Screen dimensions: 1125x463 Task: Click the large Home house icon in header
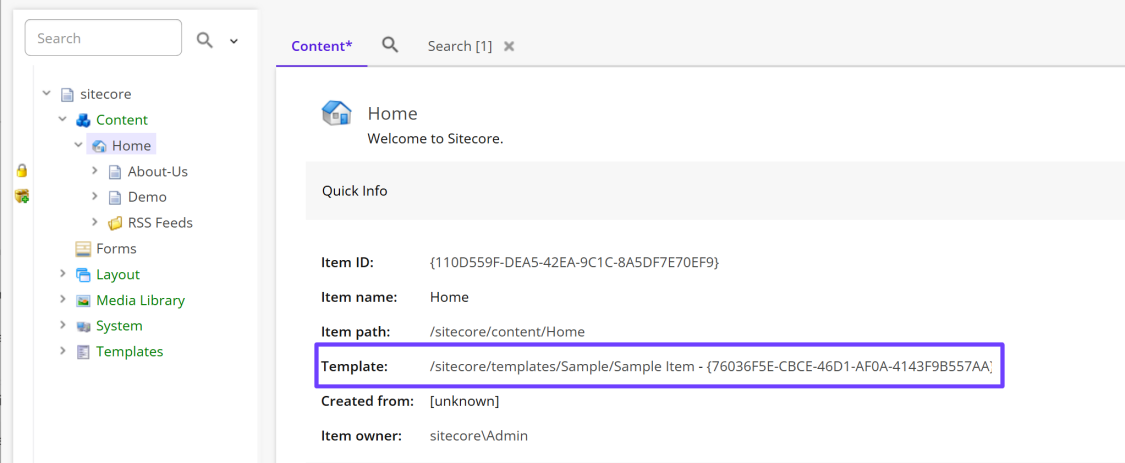click(x=336, y=113)
